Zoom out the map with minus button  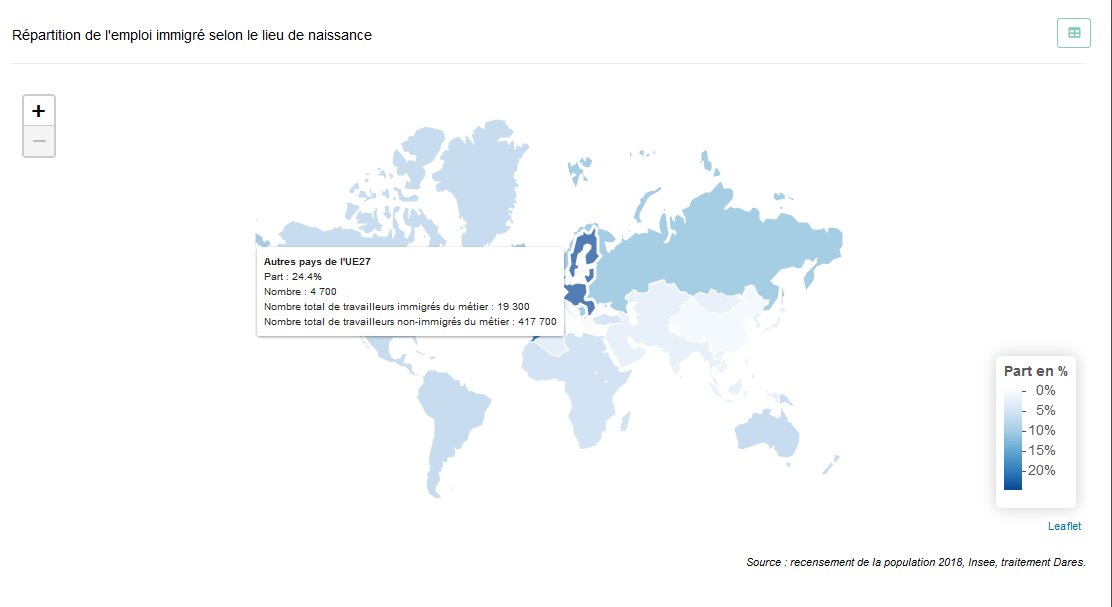[39, 141]
